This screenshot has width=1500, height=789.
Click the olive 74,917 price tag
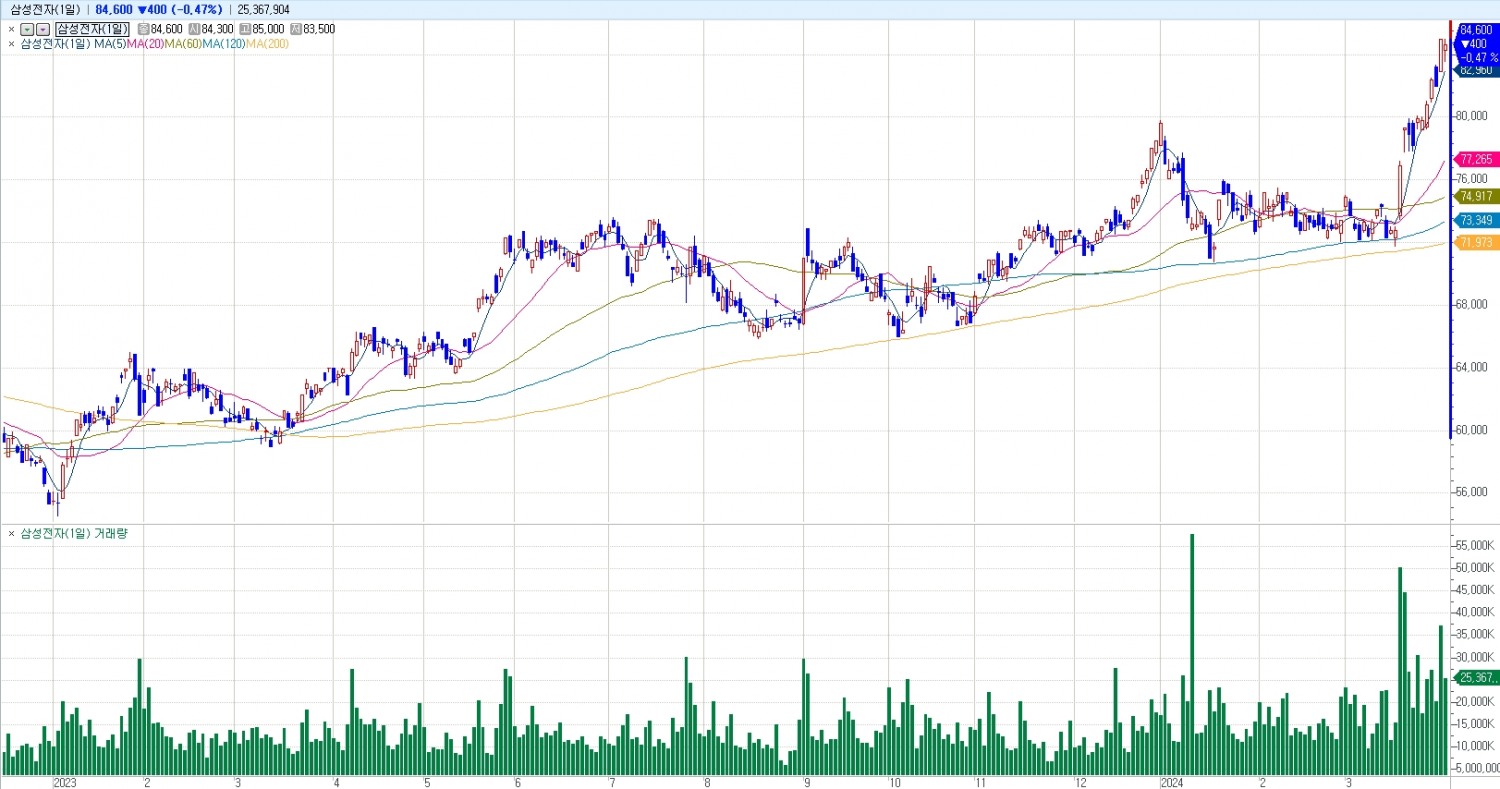[x=1475, y=196]
